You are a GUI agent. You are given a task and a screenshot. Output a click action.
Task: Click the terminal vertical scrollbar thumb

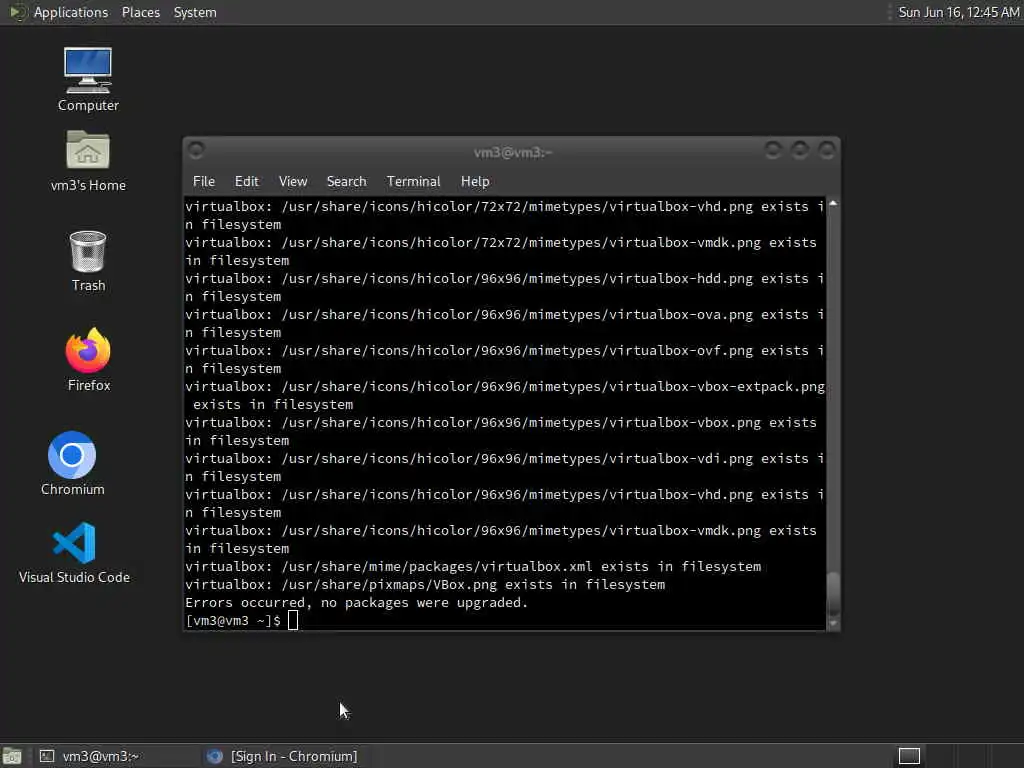point(833,593)
